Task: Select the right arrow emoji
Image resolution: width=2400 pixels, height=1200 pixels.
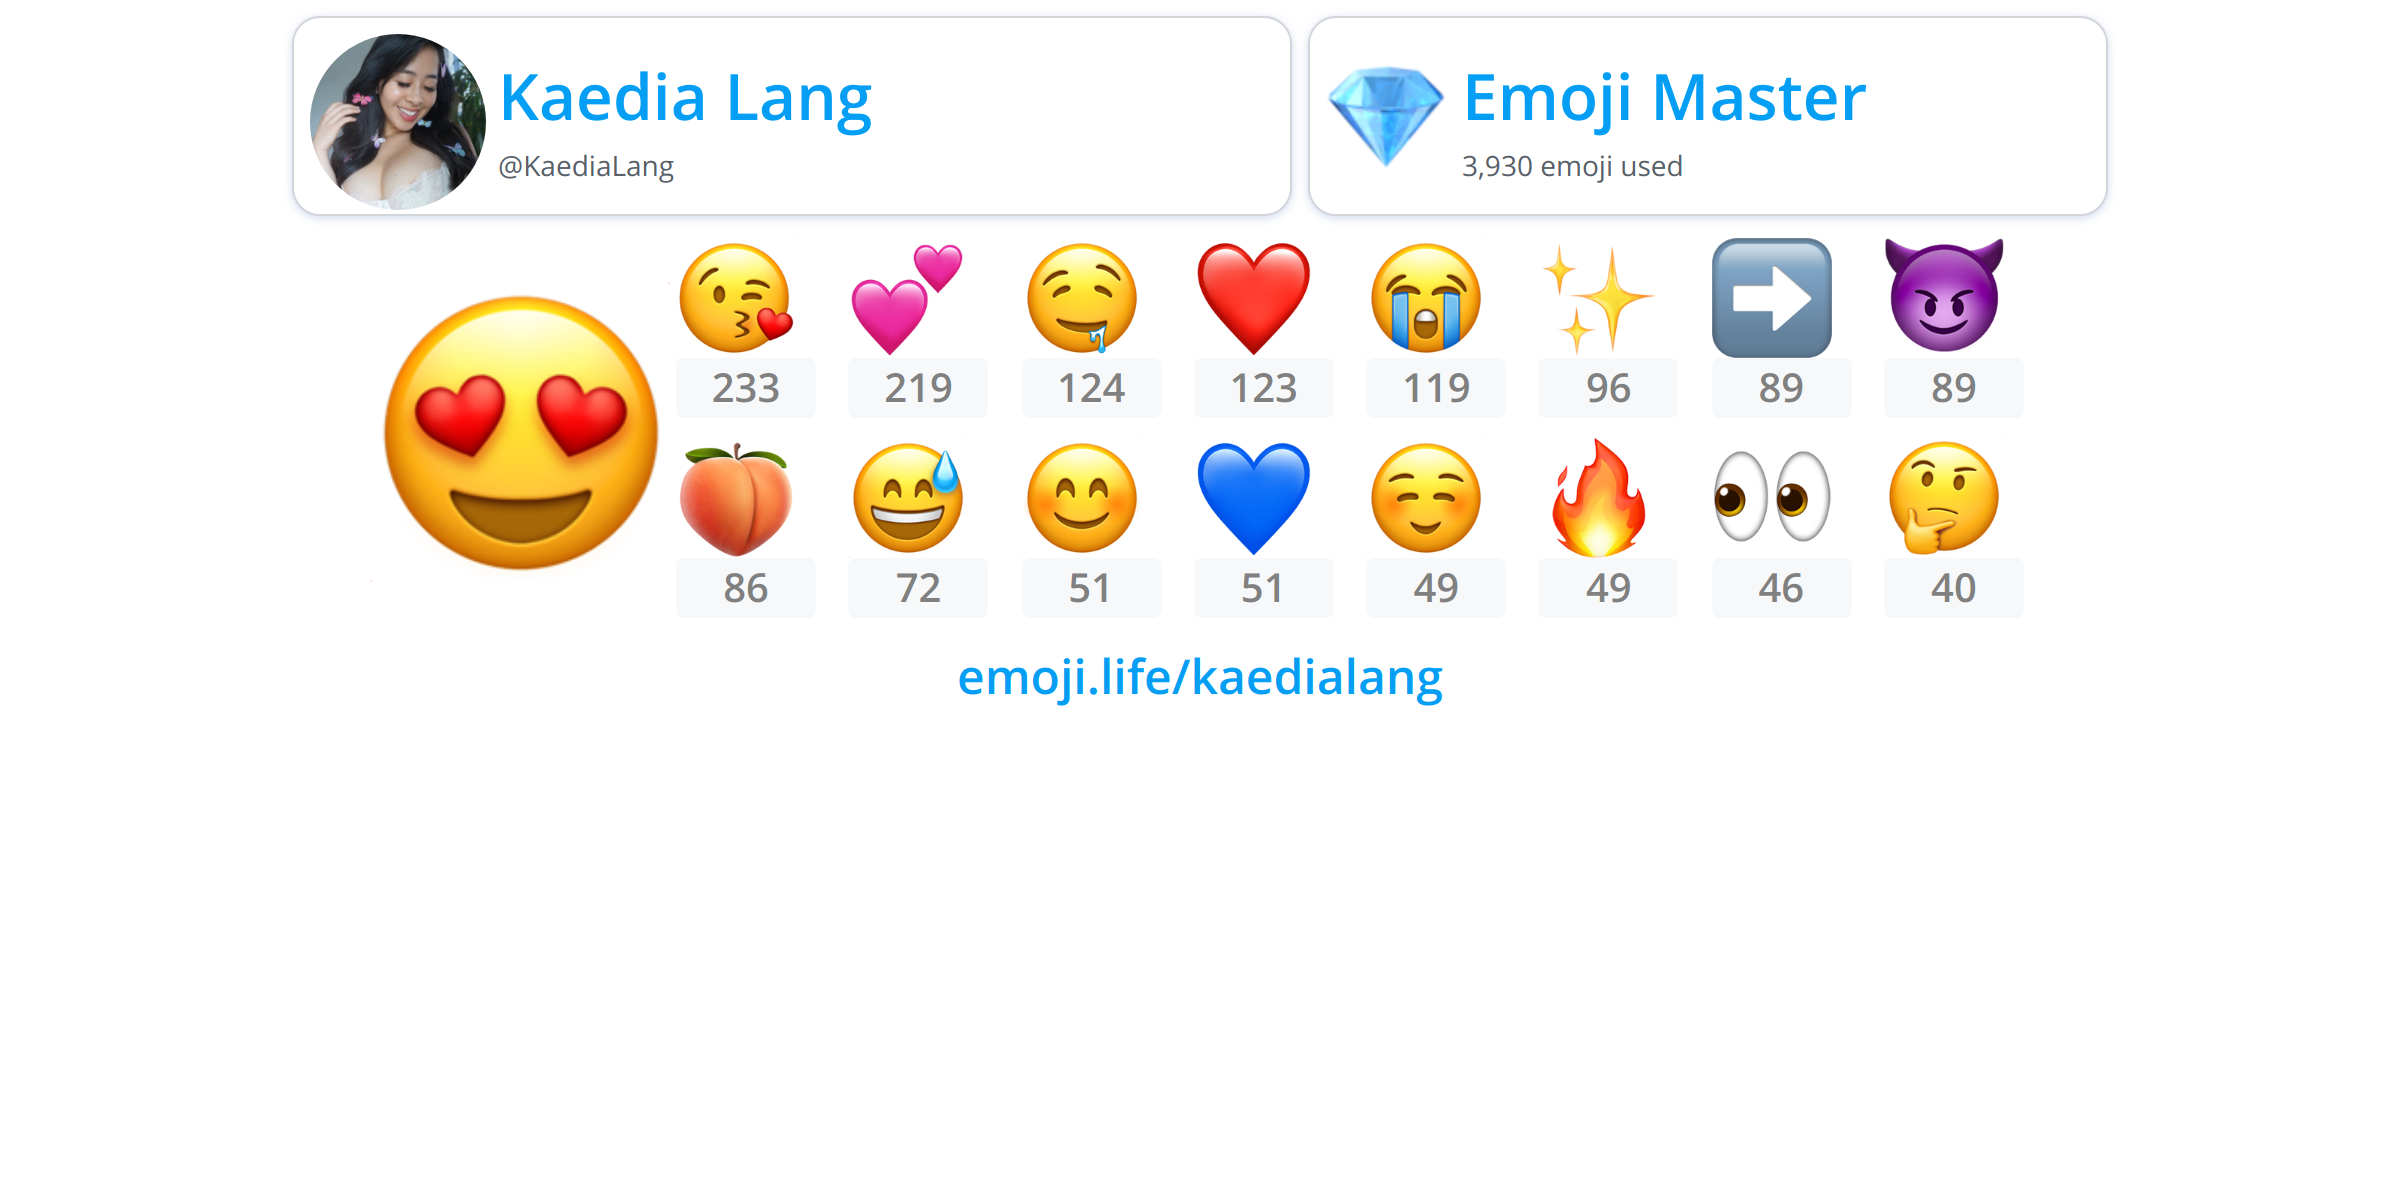Action: [x=1772, y=298]
